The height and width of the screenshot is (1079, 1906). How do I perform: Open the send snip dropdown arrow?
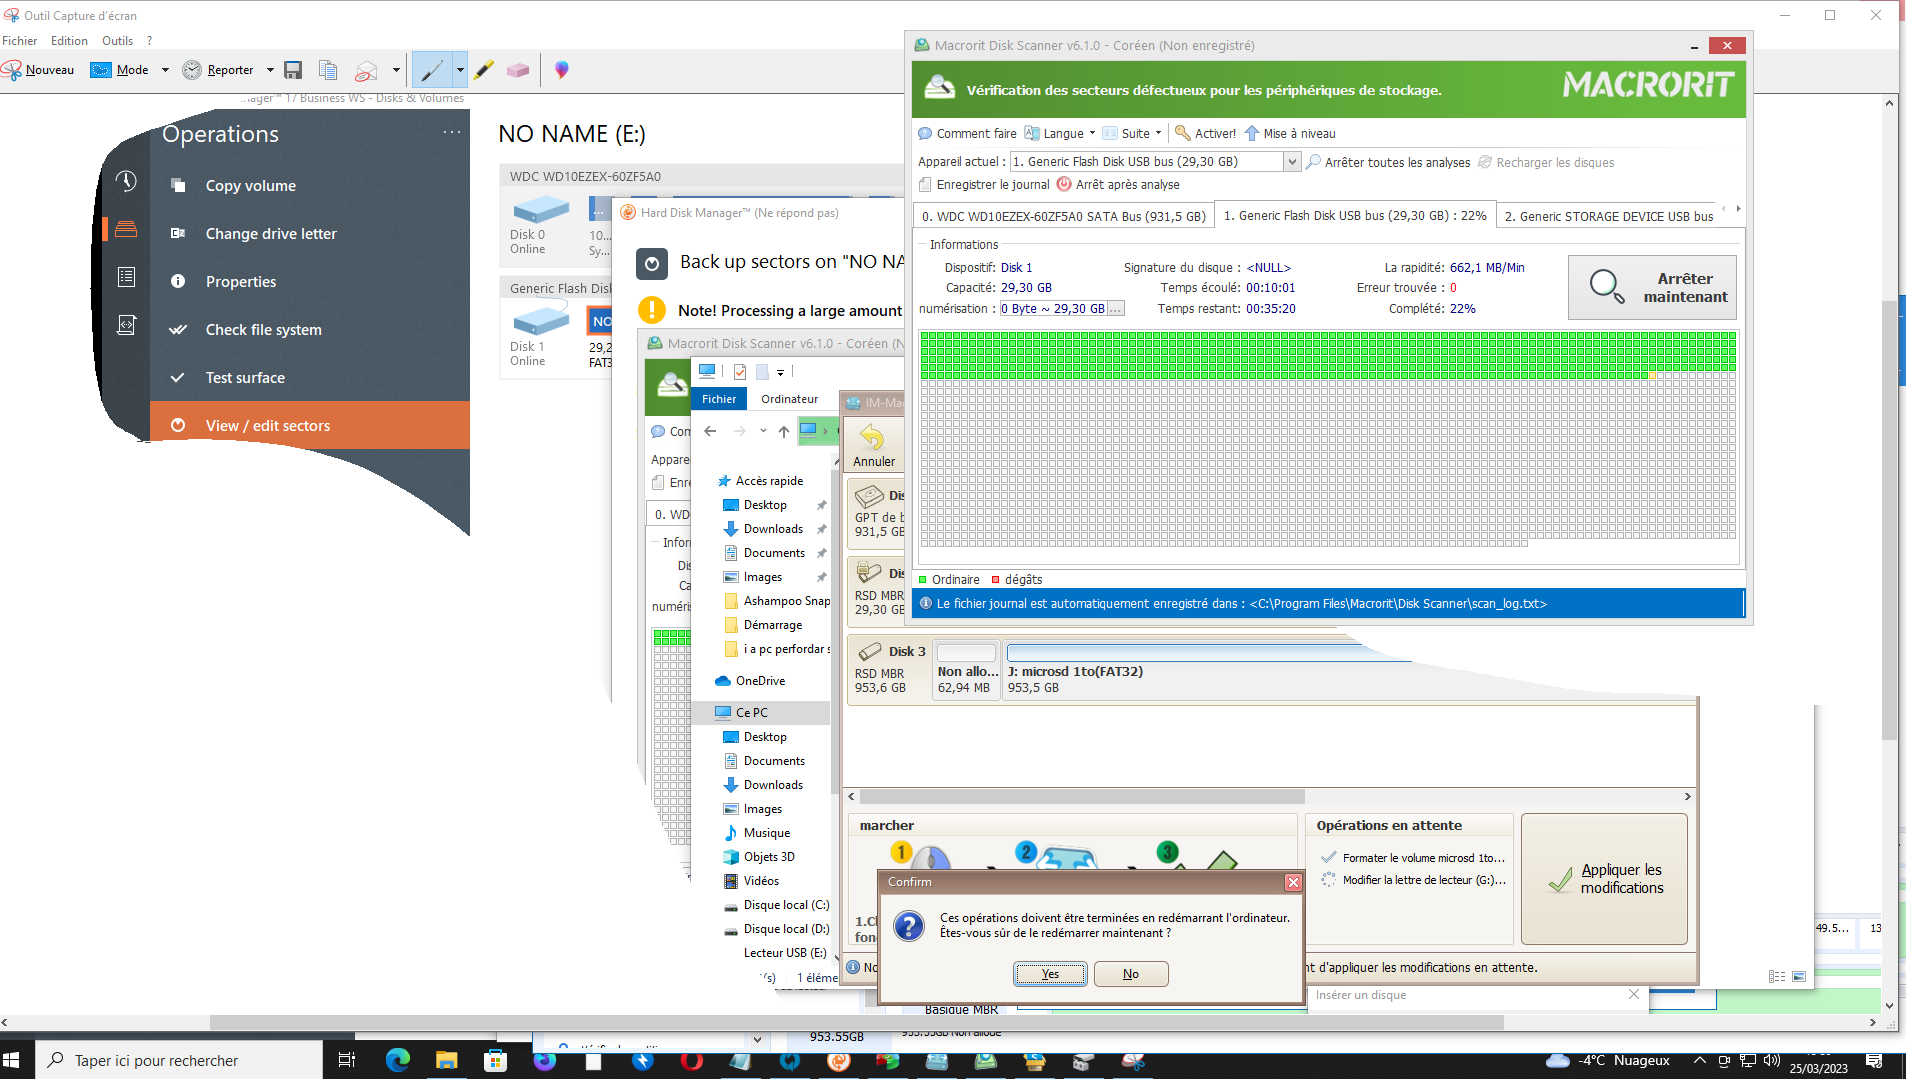(396, 70)
